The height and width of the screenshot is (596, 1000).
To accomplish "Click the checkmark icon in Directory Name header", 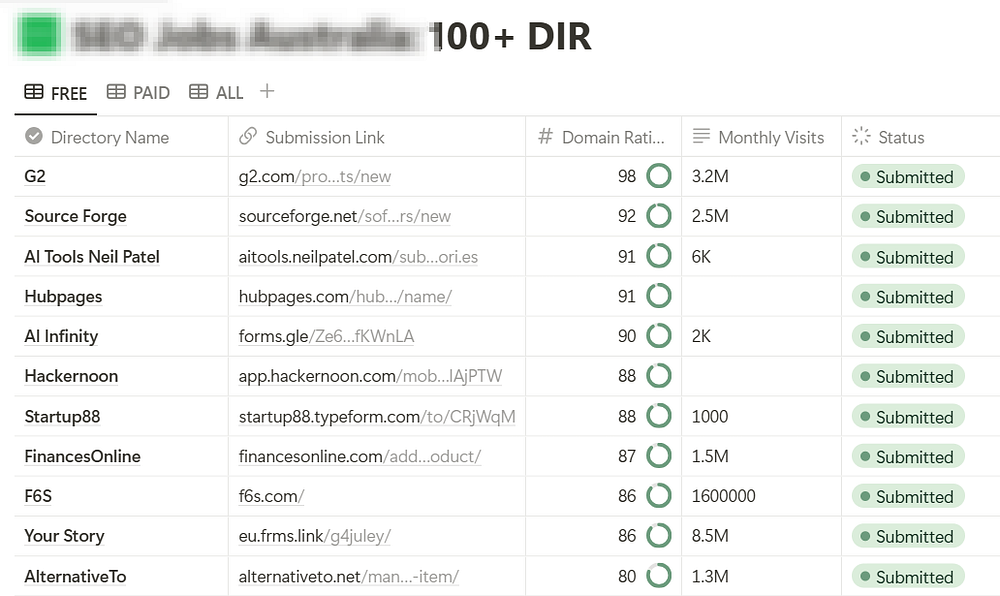I will (x=34, y=136).
